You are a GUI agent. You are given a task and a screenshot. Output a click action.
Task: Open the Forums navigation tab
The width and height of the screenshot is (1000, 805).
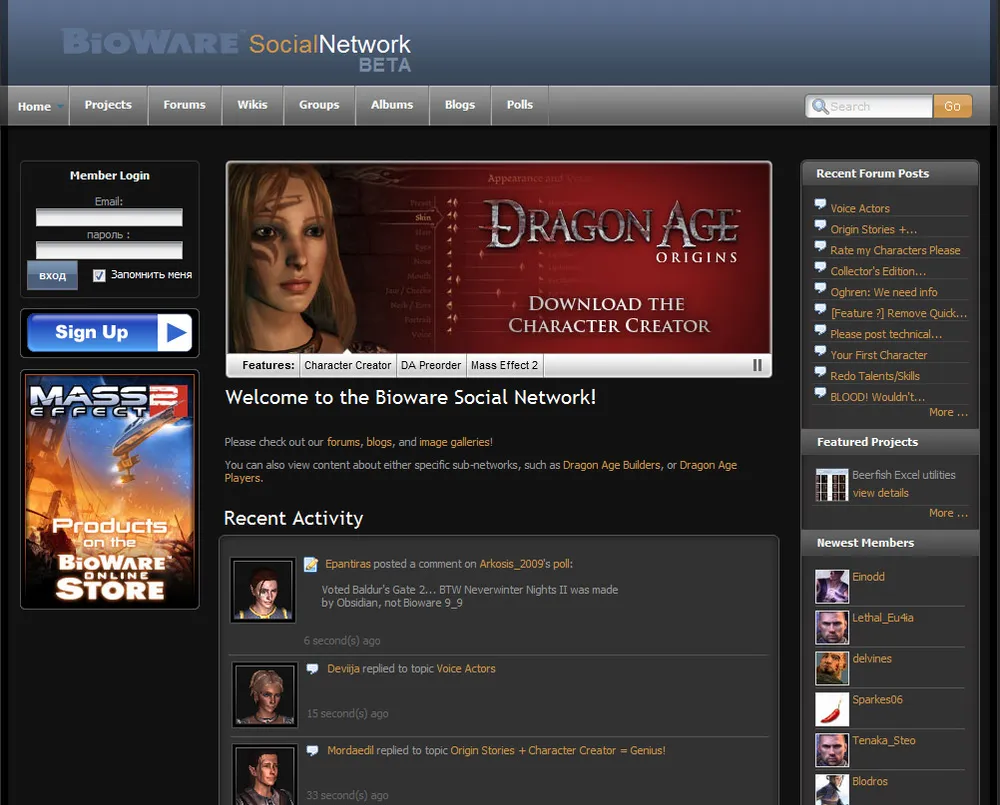pos(184,105)
